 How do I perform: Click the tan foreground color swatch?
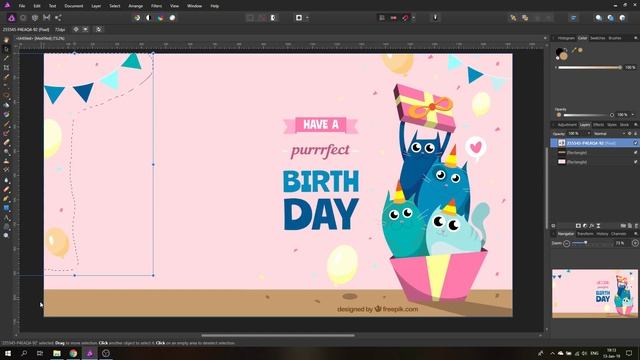tap(564, 56)
